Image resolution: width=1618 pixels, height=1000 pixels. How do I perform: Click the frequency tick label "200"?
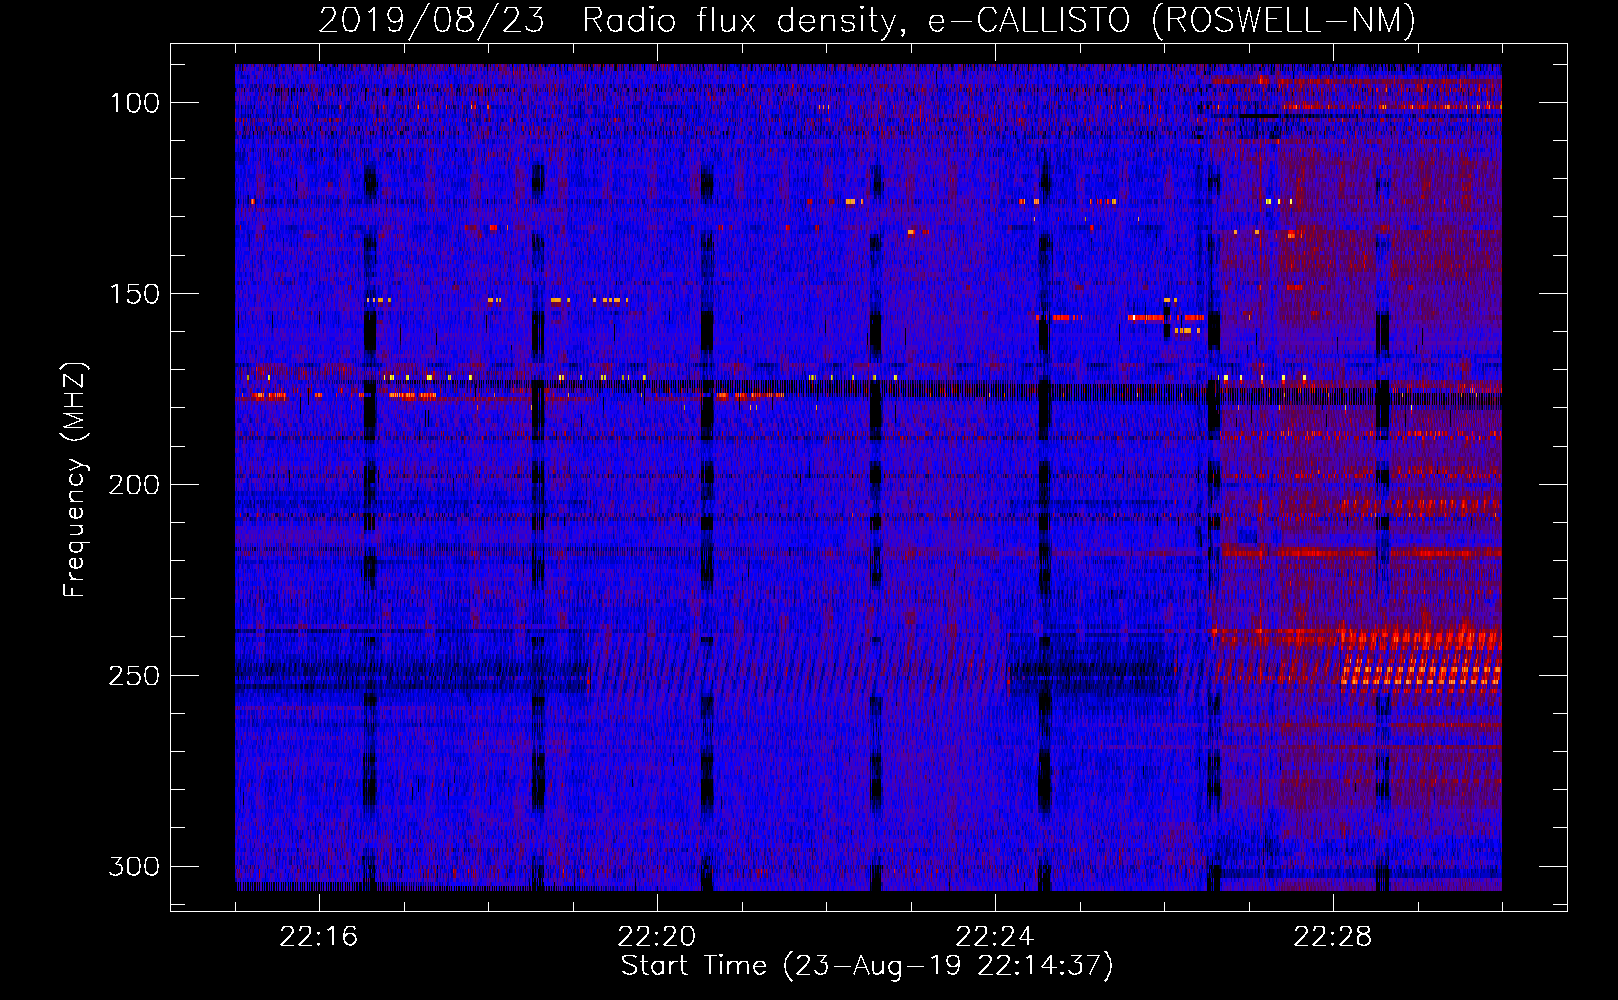click(135, 485)
